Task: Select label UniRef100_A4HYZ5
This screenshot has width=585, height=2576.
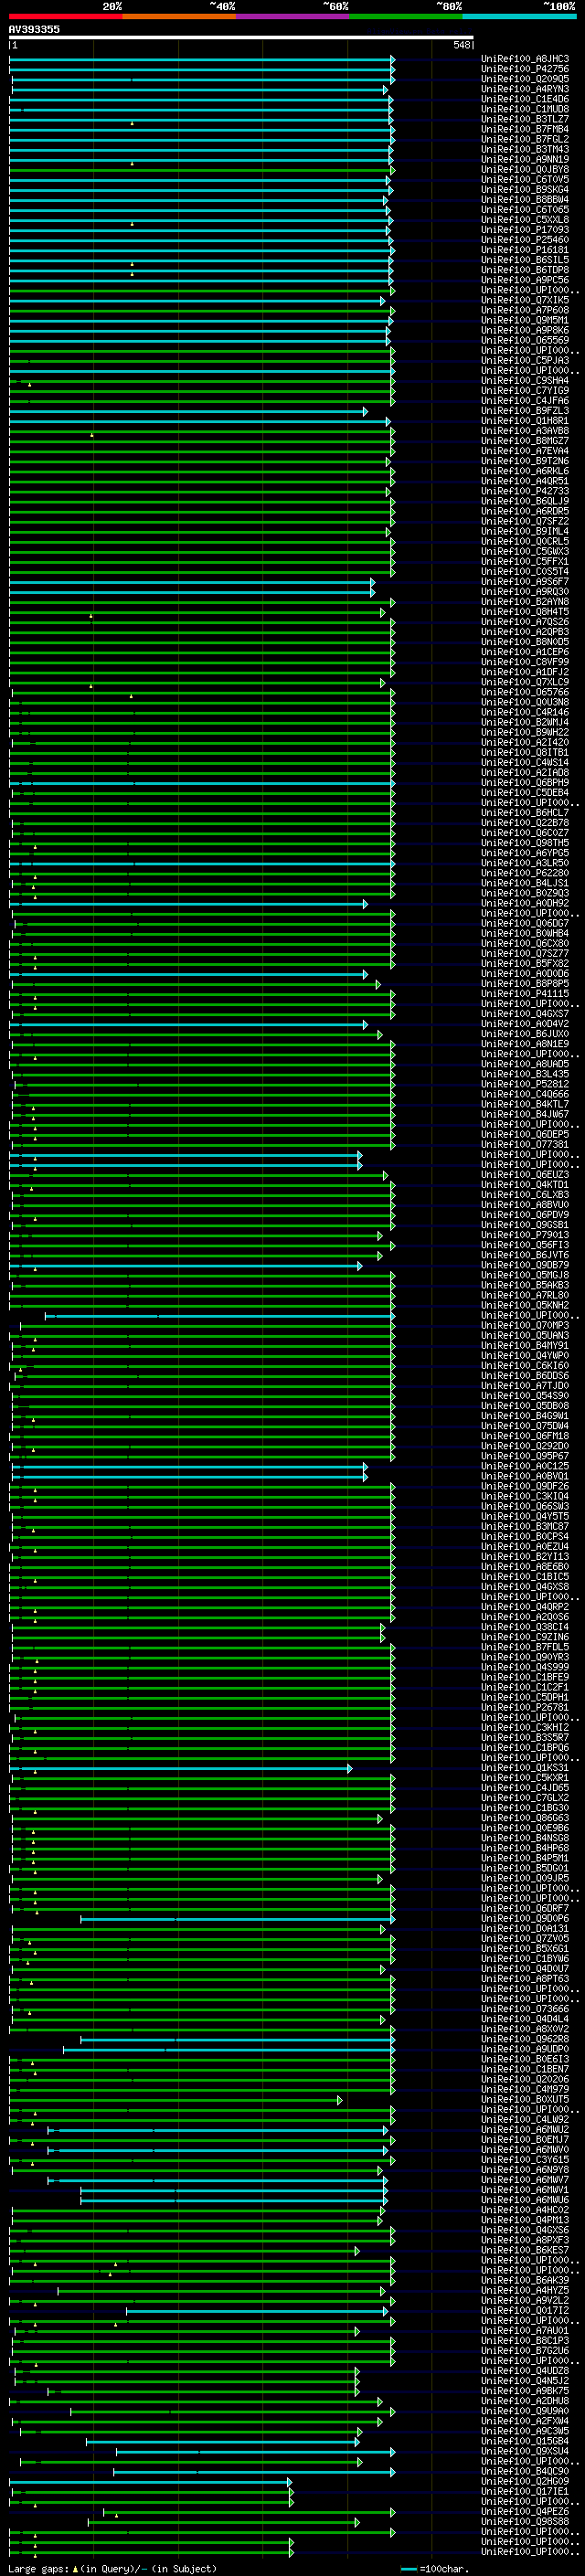Action: pos(525,2290)
